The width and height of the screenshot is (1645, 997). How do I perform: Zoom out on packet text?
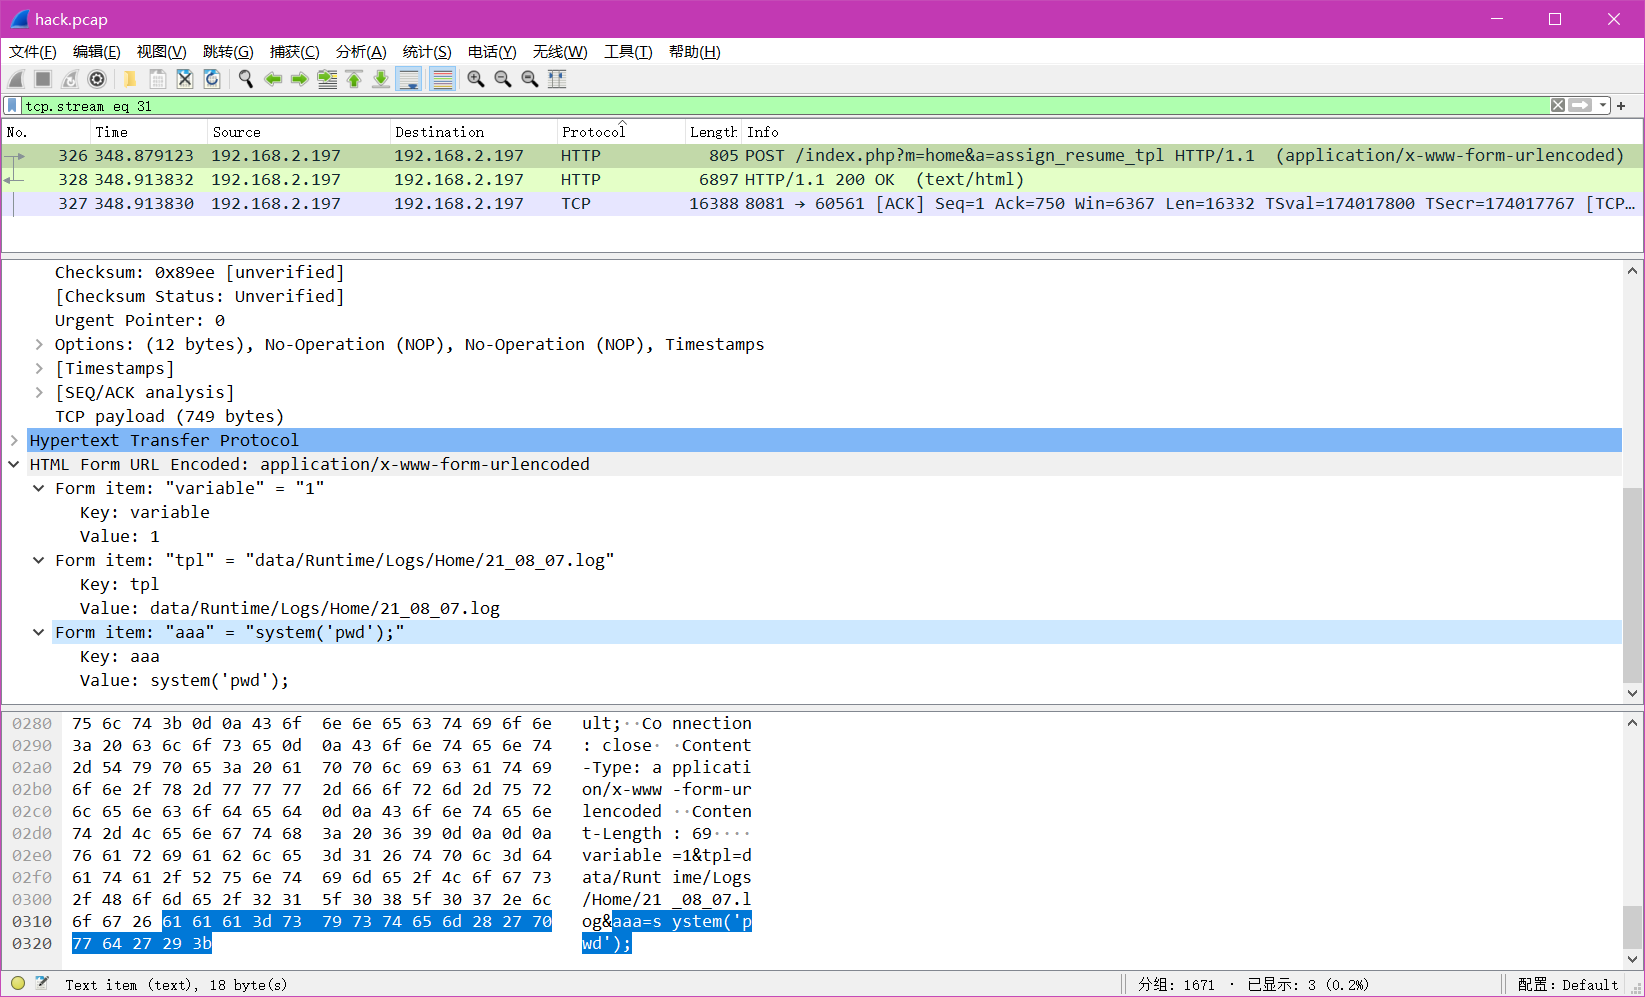point(503,79)
